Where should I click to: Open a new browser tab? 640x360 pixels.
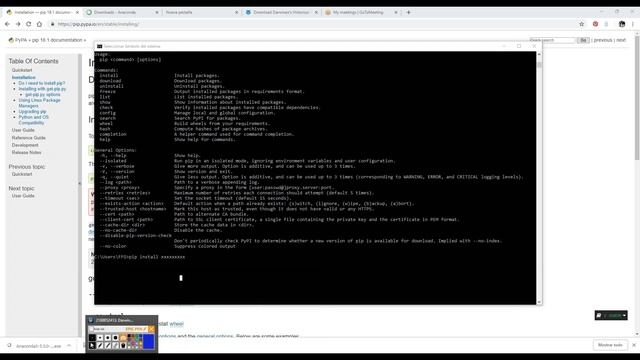pos(409,12)
